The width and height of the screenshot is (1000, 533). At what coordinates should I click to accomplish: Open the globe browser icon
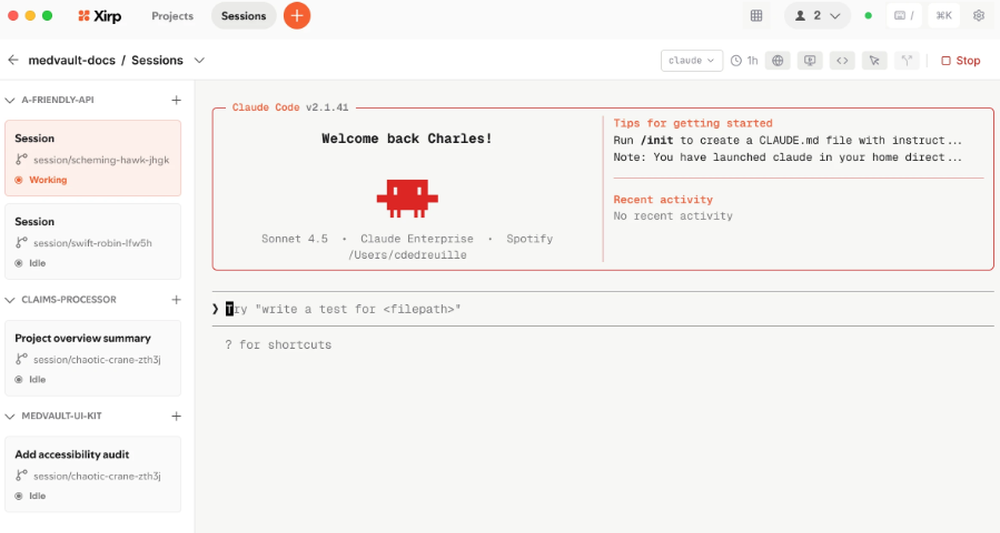[777, 61]
